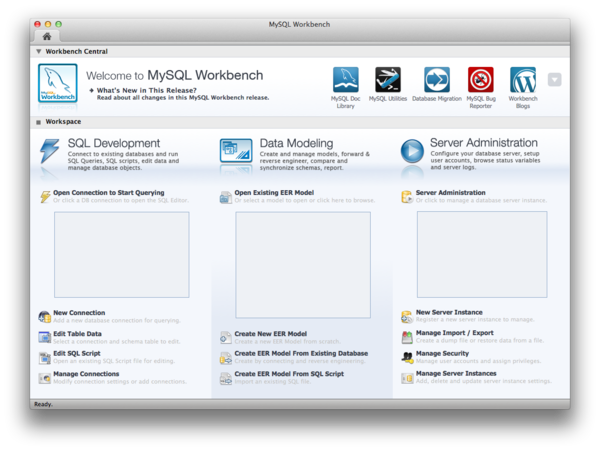Open Manage Security link

point(442,353)
